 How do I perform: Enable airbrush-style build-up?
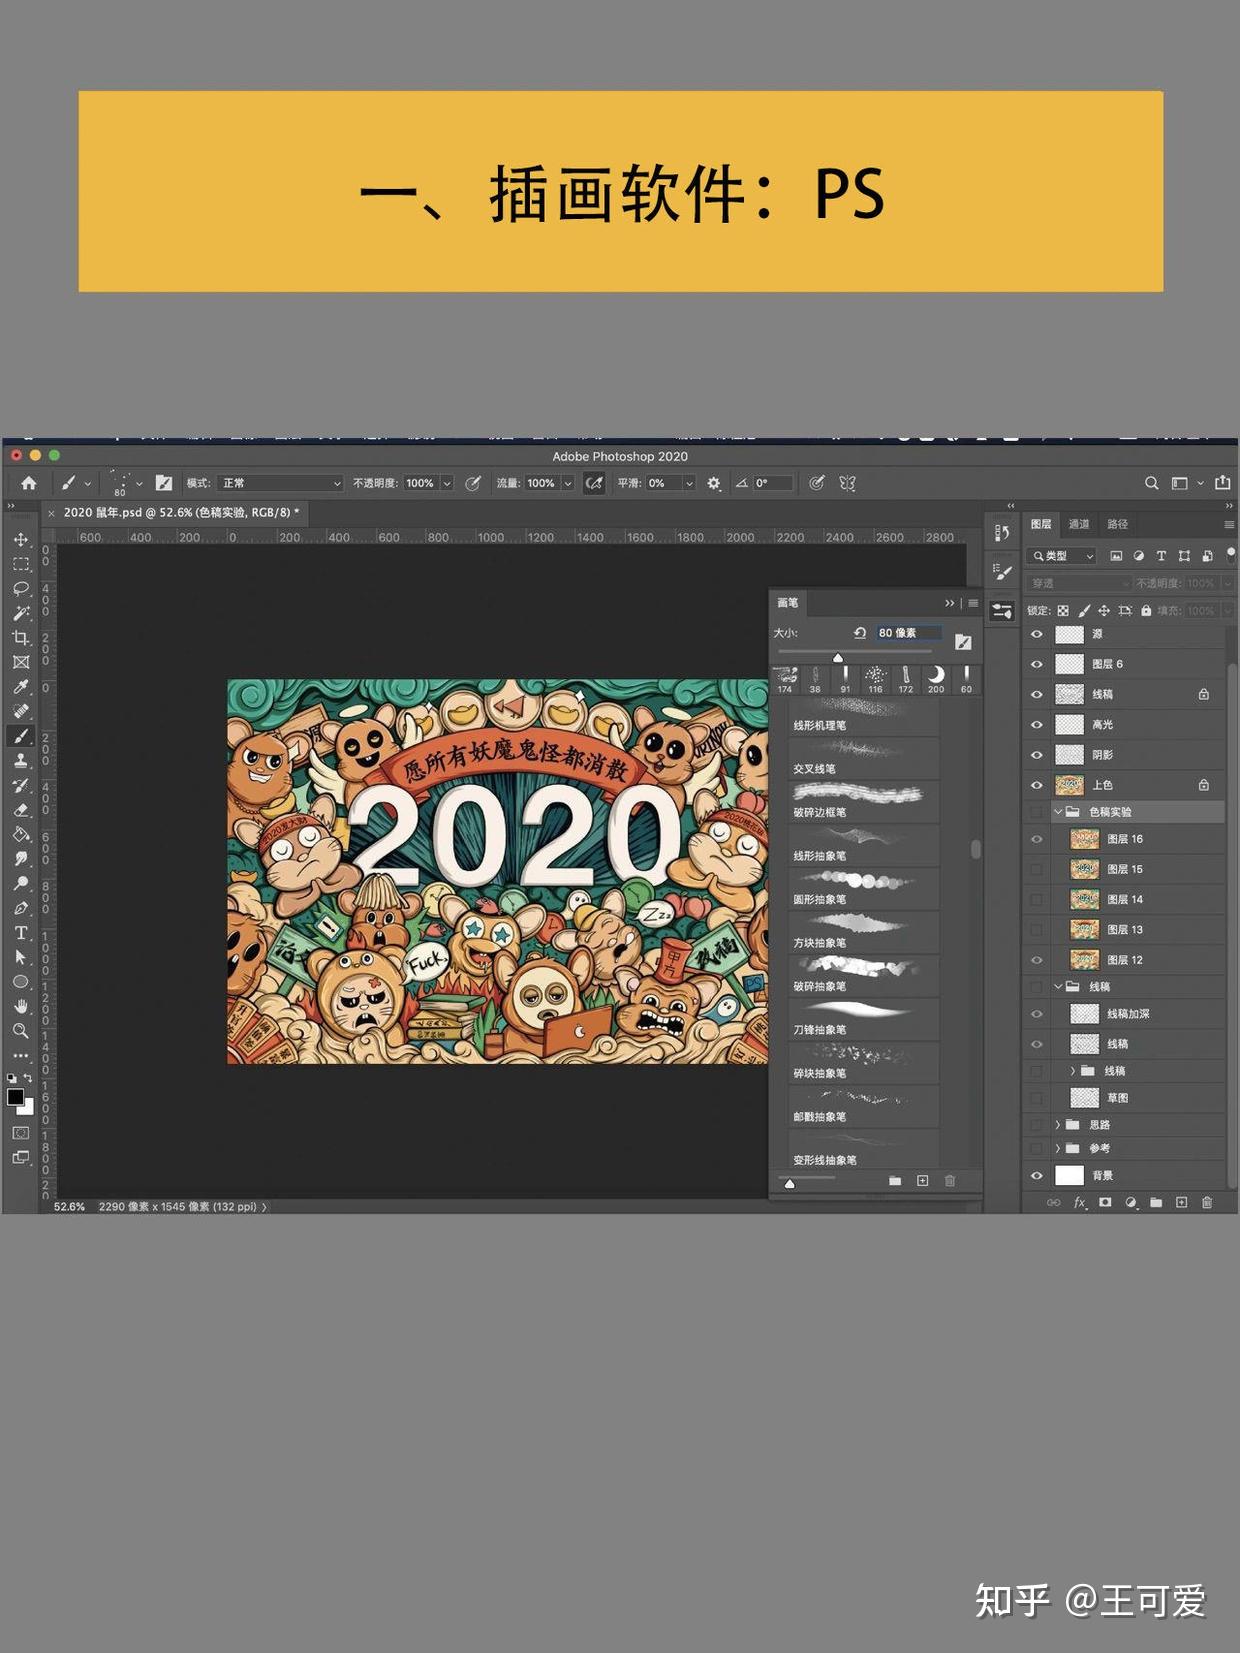click(594, 483)
